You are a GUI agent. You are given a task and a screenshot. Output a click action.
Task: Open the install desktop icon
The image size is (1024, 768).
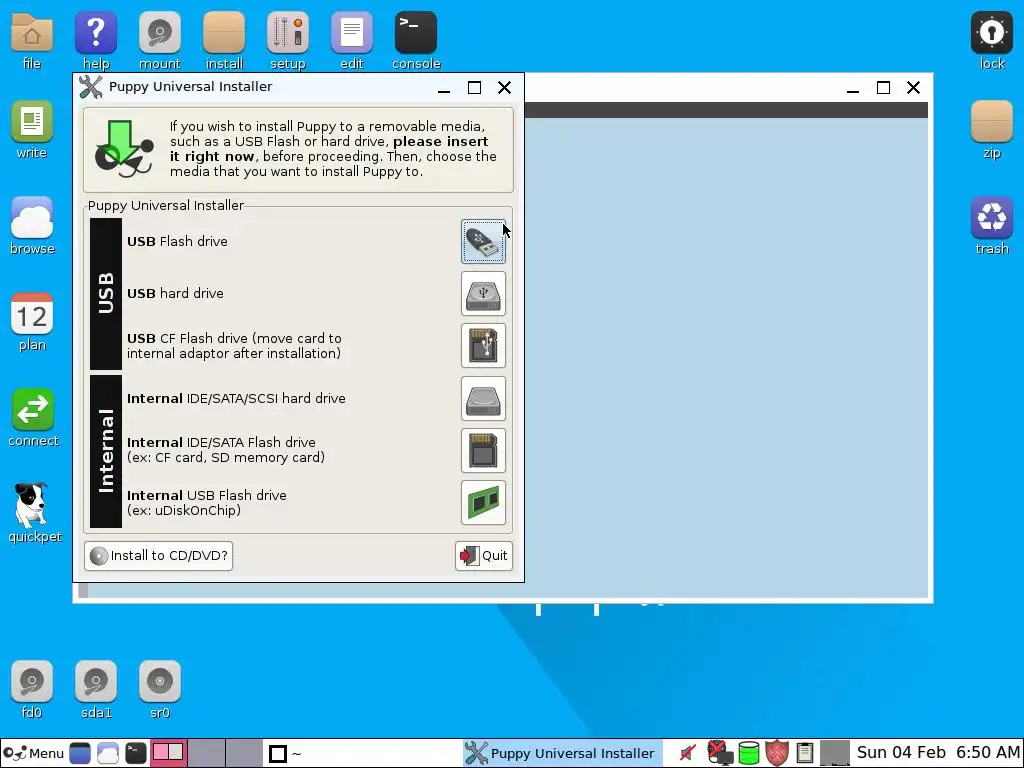click(224, 40)
